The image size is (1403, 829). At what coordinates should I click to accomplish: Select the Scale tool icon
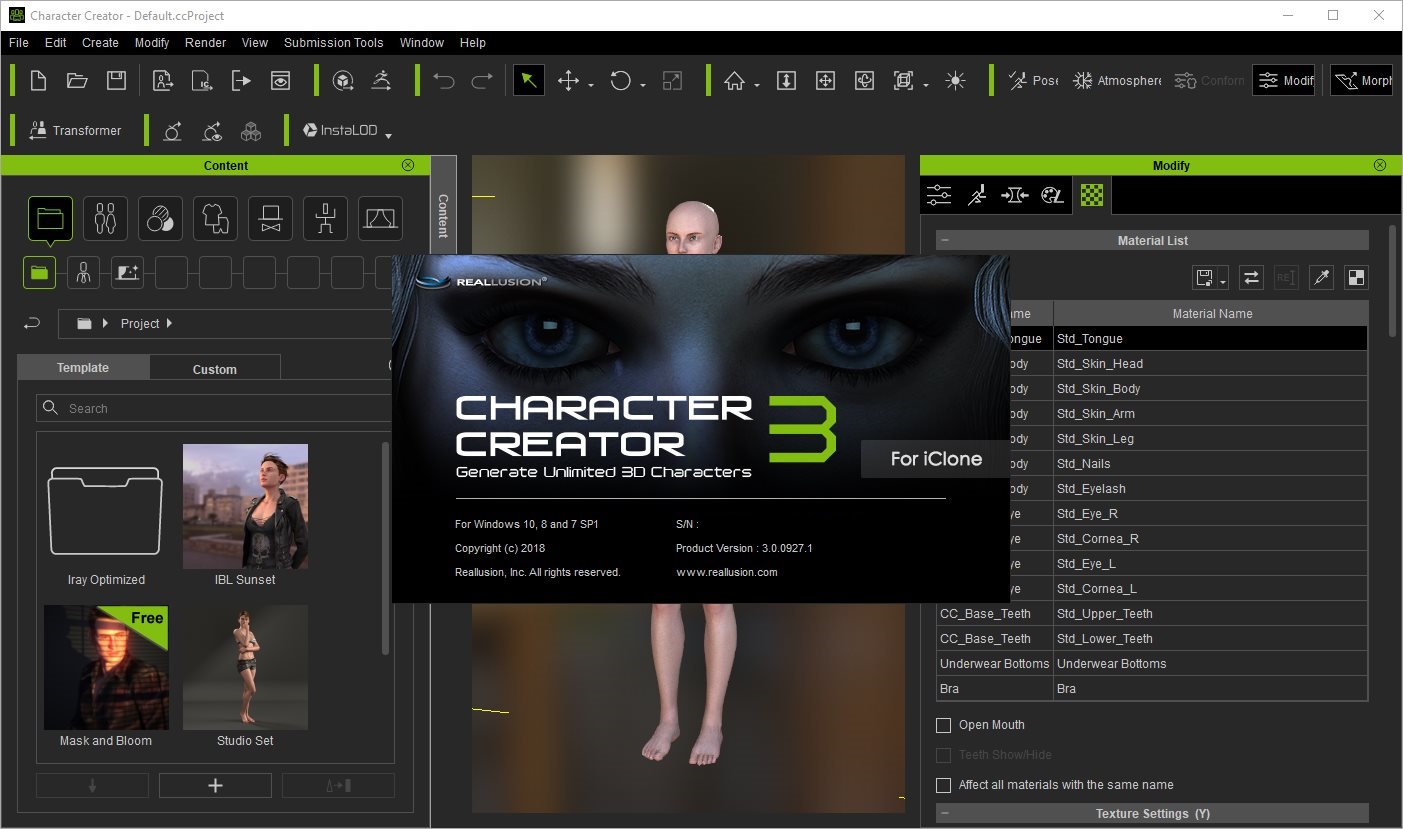673,81
